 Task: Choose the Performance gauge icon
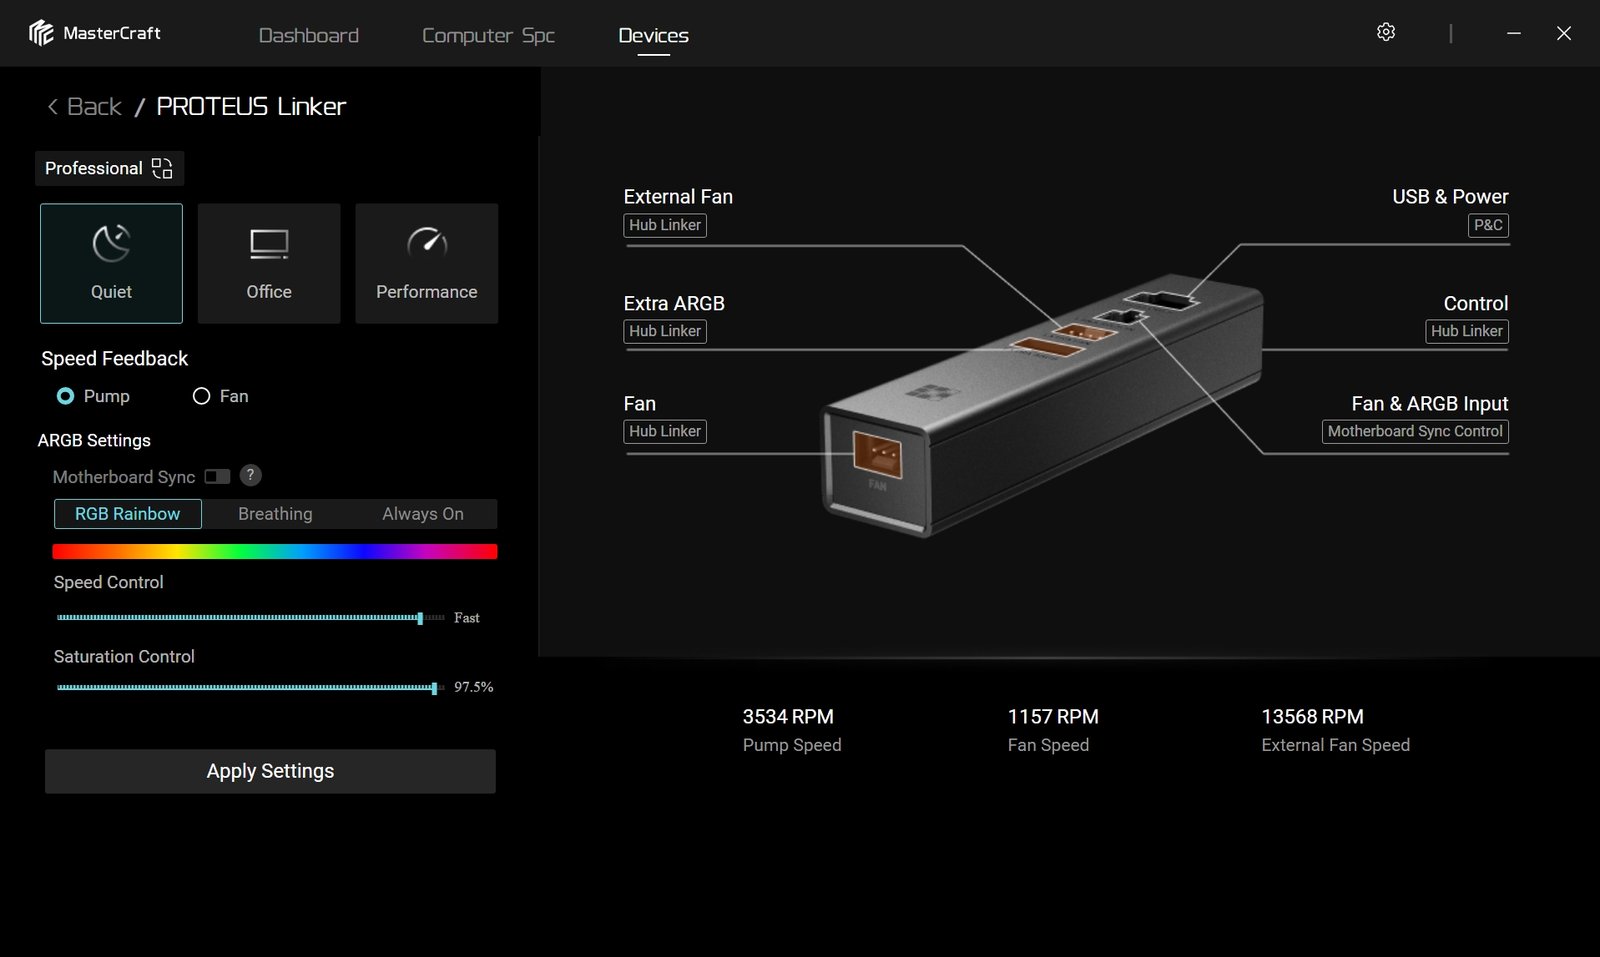[427, 243]
